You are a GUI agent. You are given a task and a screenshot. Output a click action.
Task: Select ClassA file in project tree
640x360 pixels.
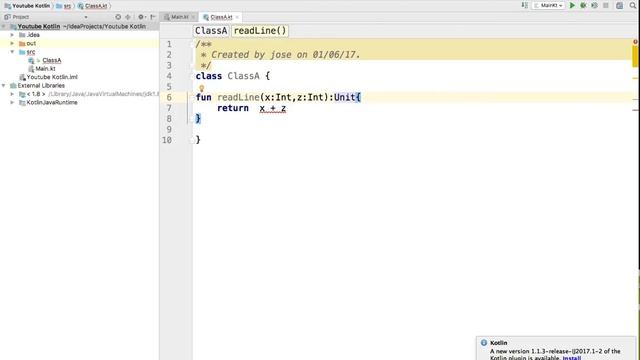(51, 60)
